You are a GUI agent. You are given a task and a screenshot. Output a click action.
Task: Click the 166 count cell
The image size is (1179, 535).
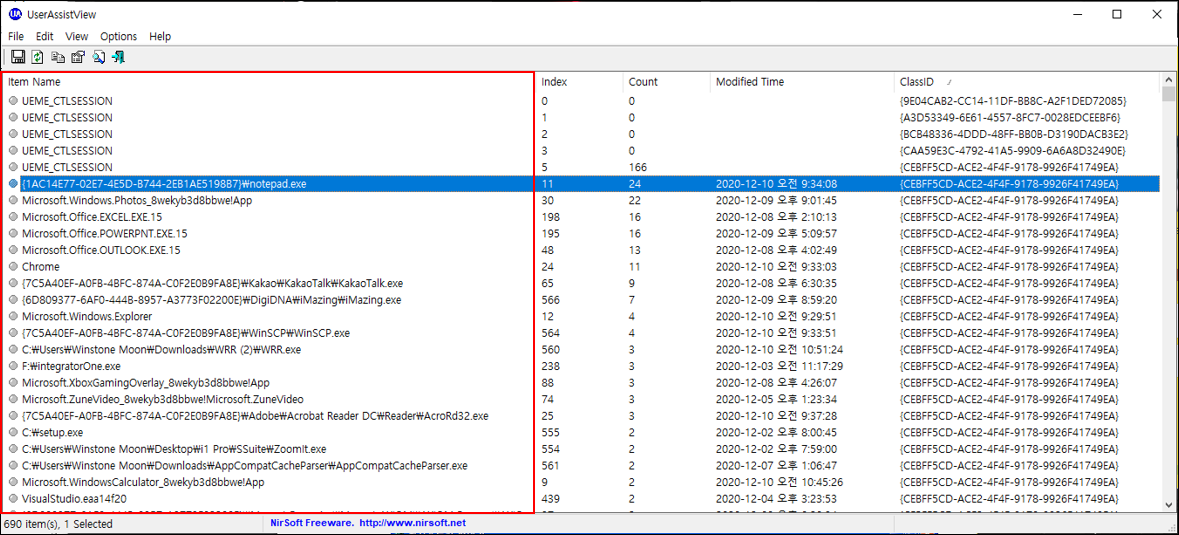click(x=638, y=167)
